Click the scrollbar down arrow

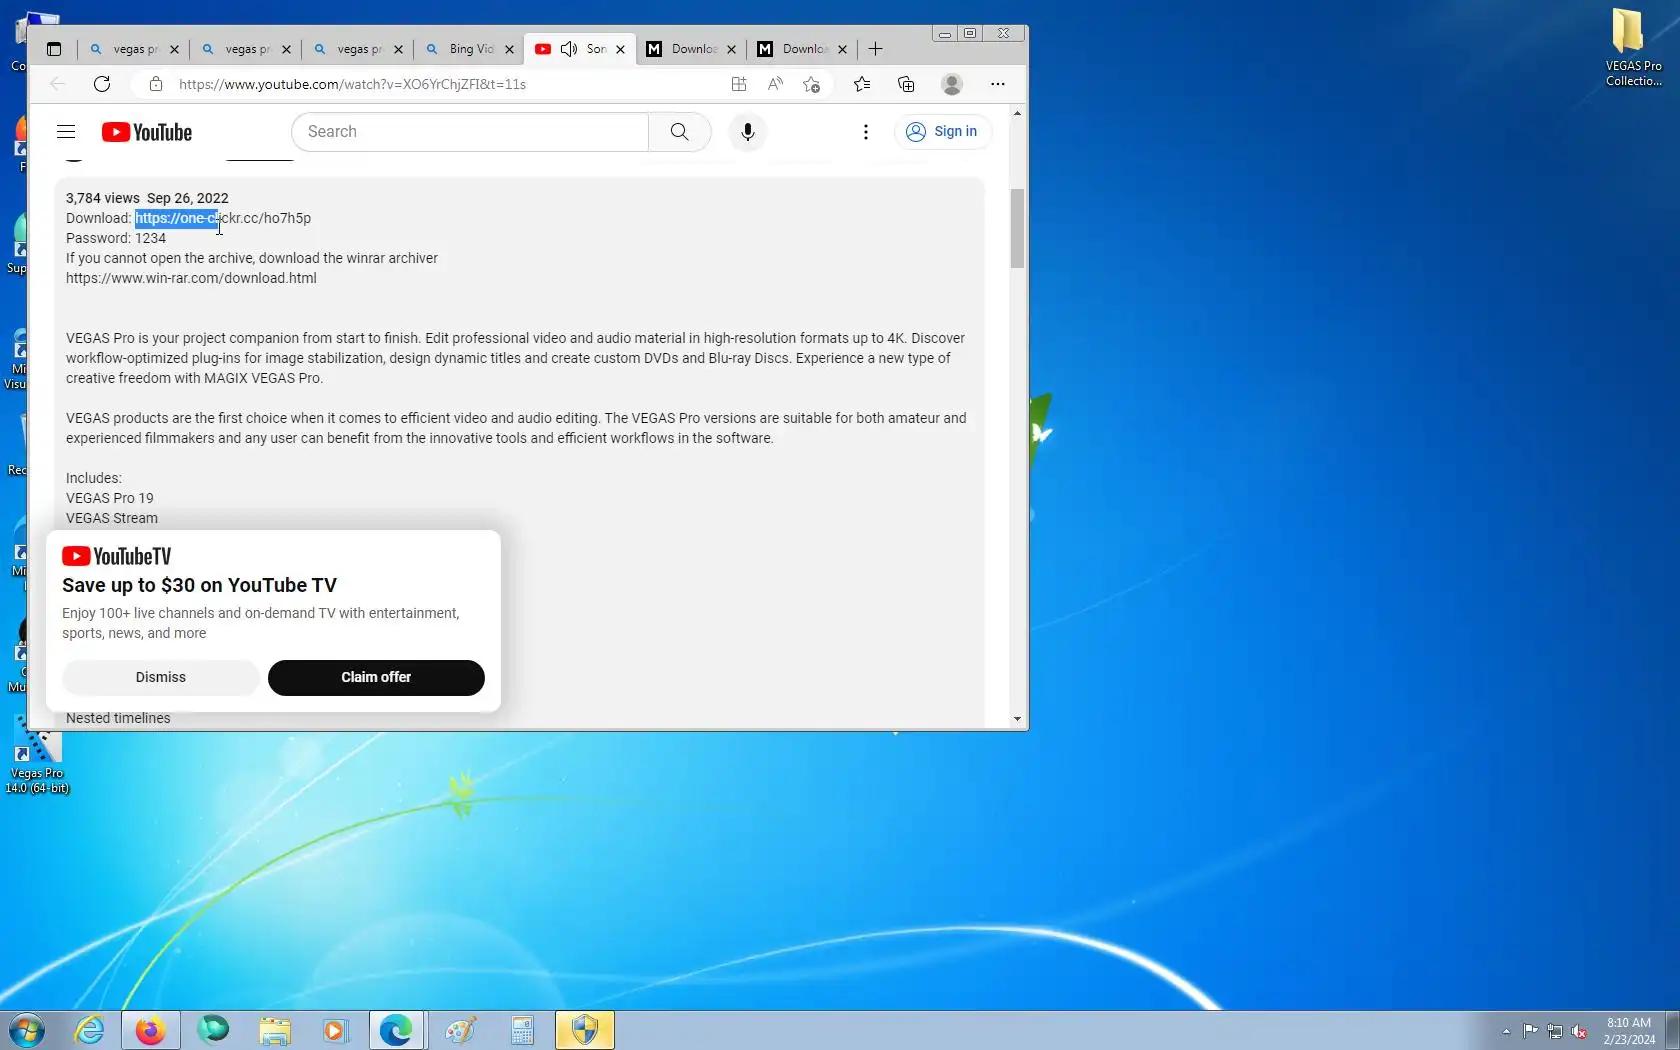[x=1017, y=719]
